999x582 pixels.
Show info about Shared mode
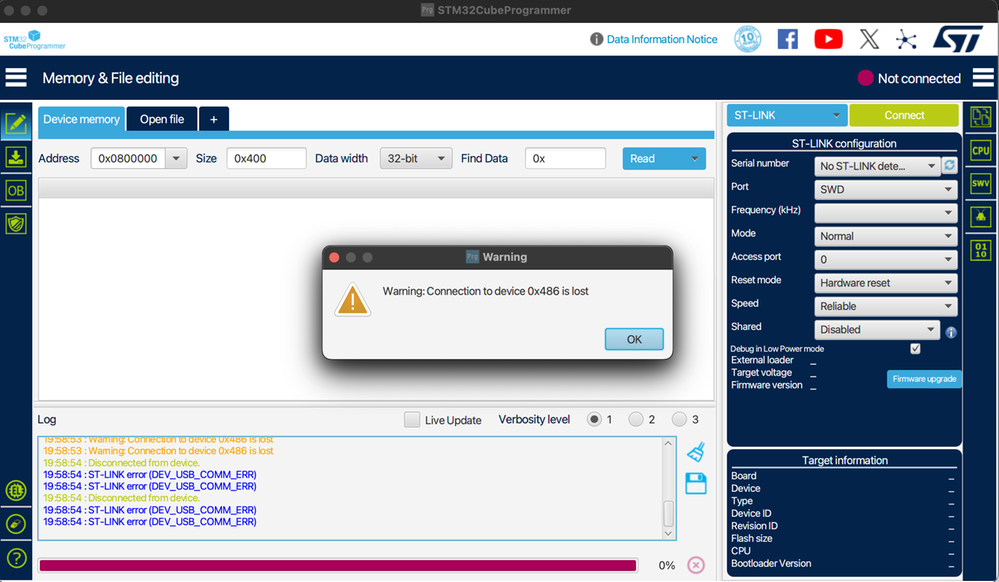pos(951,332)
